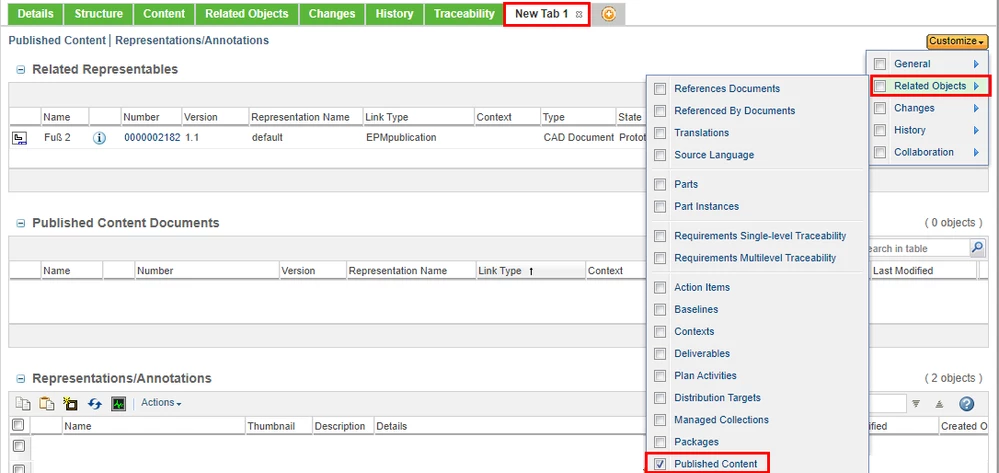Check the Parts checkbox
The height and width of the screenshot is (473, 999).
tap(661, 184)
